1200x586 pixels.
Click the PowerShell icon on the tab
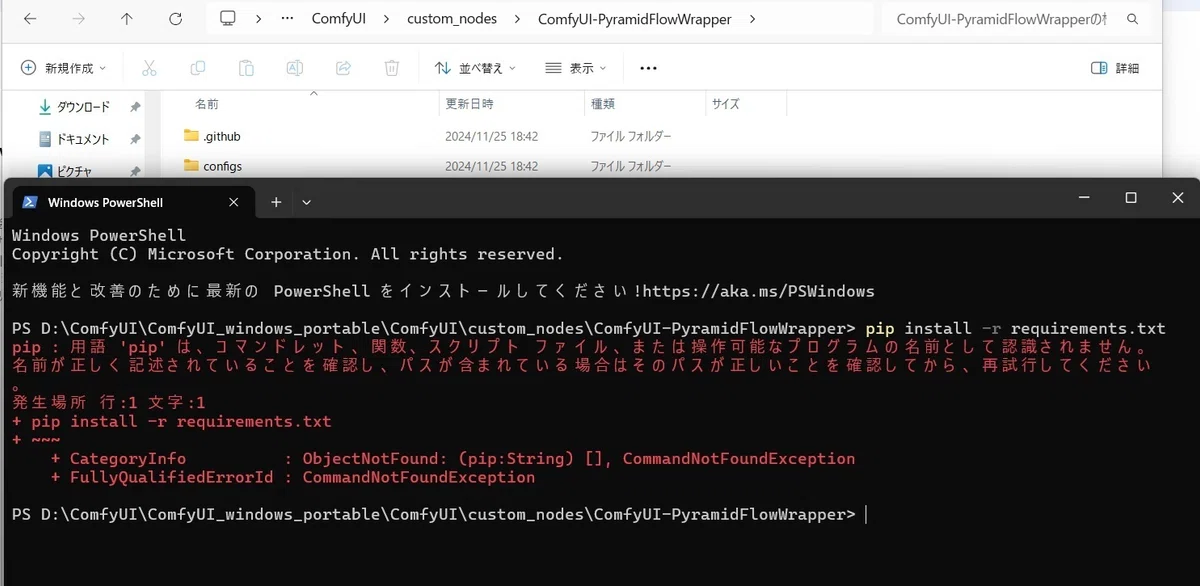pyautogui.click(x=30, y=202)
